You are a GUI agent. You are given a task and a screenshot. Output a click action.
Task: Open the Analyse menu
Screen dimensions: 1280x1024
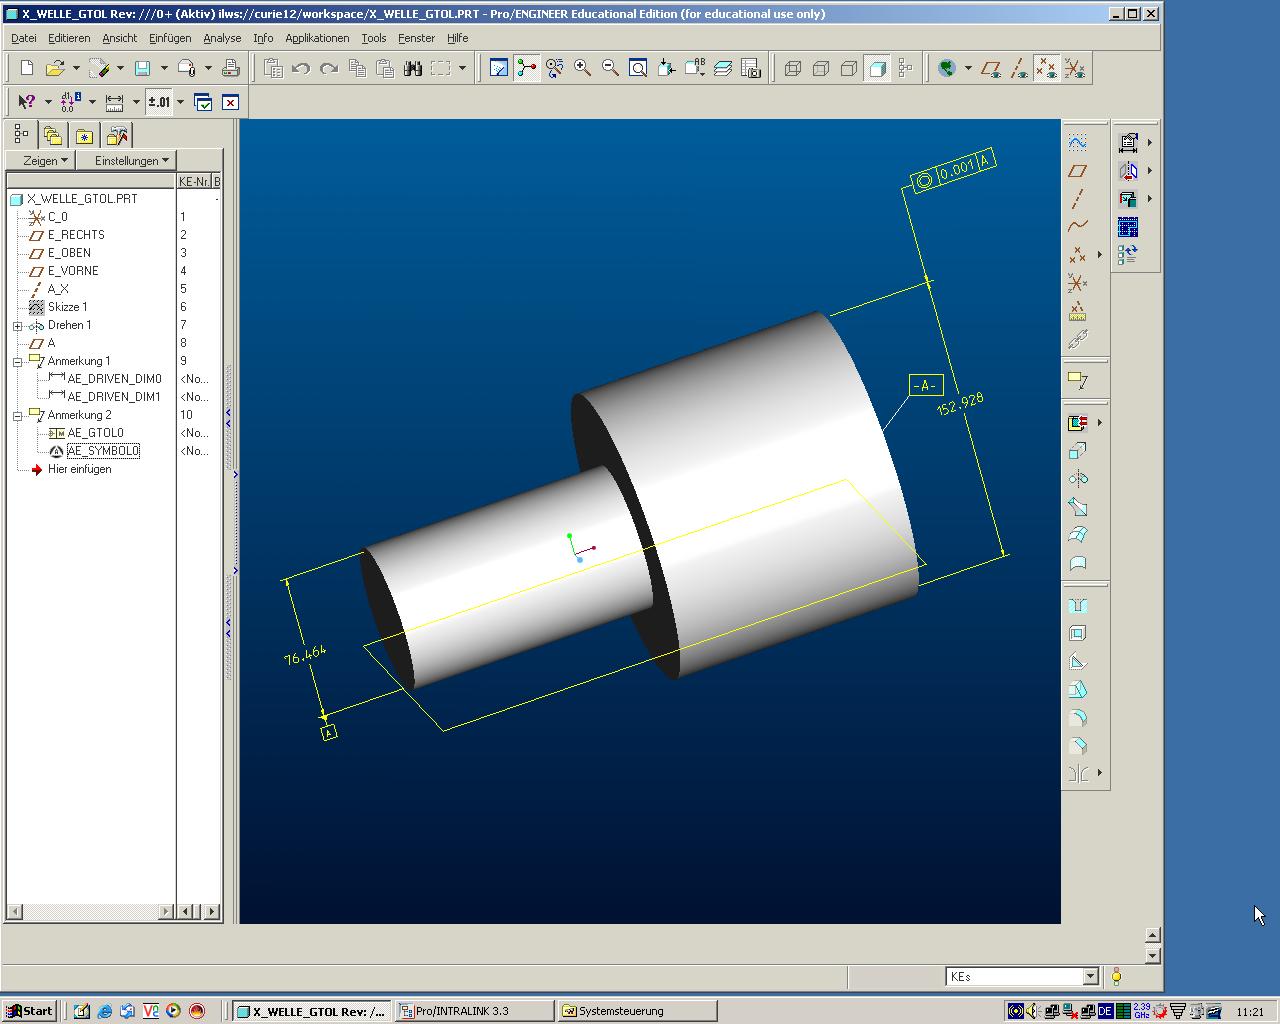(222, 38)
